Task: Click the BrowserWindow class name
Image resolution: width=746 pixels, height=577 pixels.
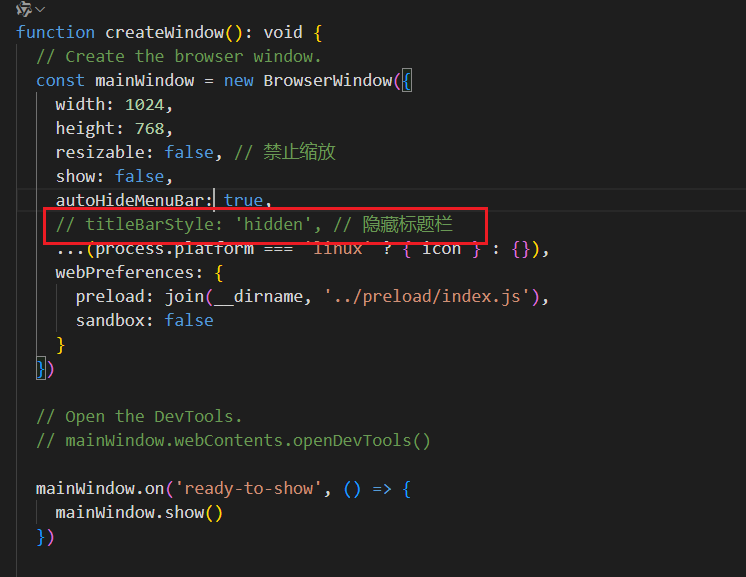Action: click(328, 80)
